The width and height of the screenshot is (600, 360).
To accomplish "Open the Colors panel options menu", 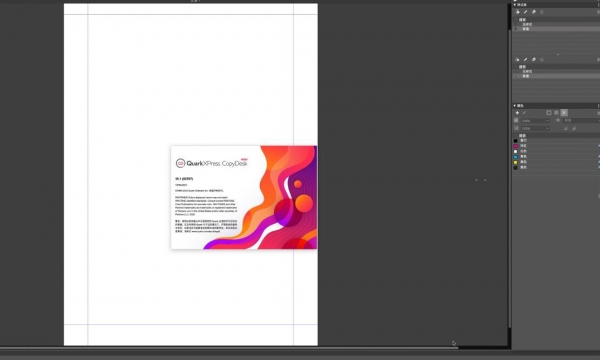I will (x=598, y=106).
